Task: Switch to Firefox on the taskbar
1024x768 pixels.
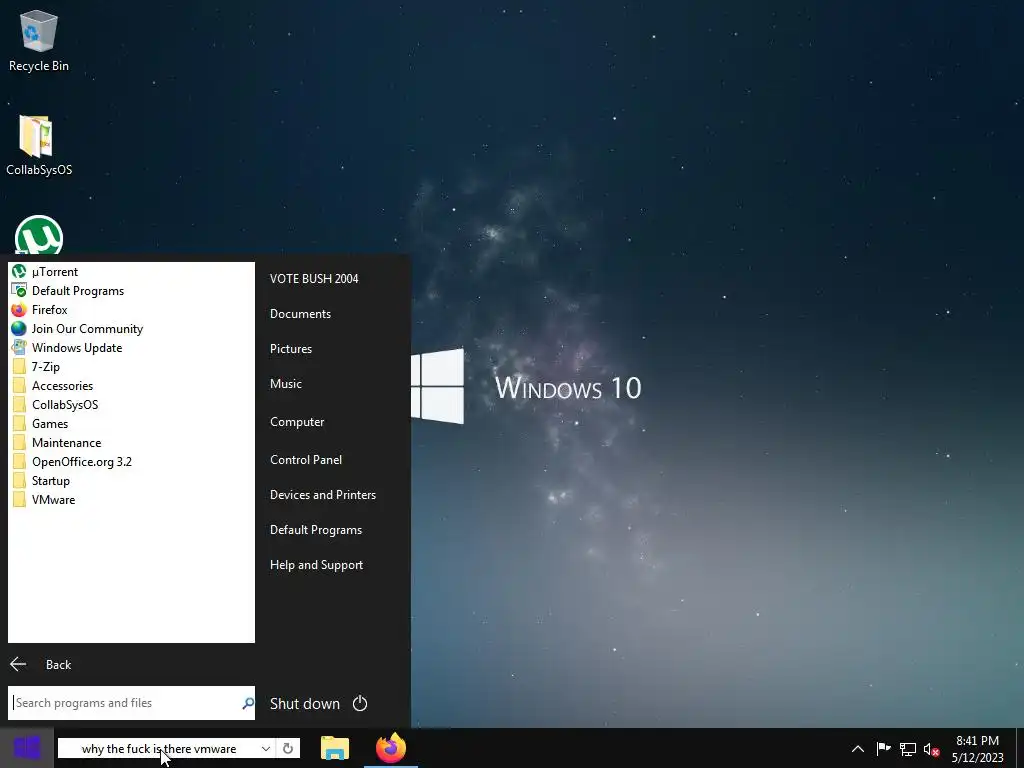Action: pos(391,748)
